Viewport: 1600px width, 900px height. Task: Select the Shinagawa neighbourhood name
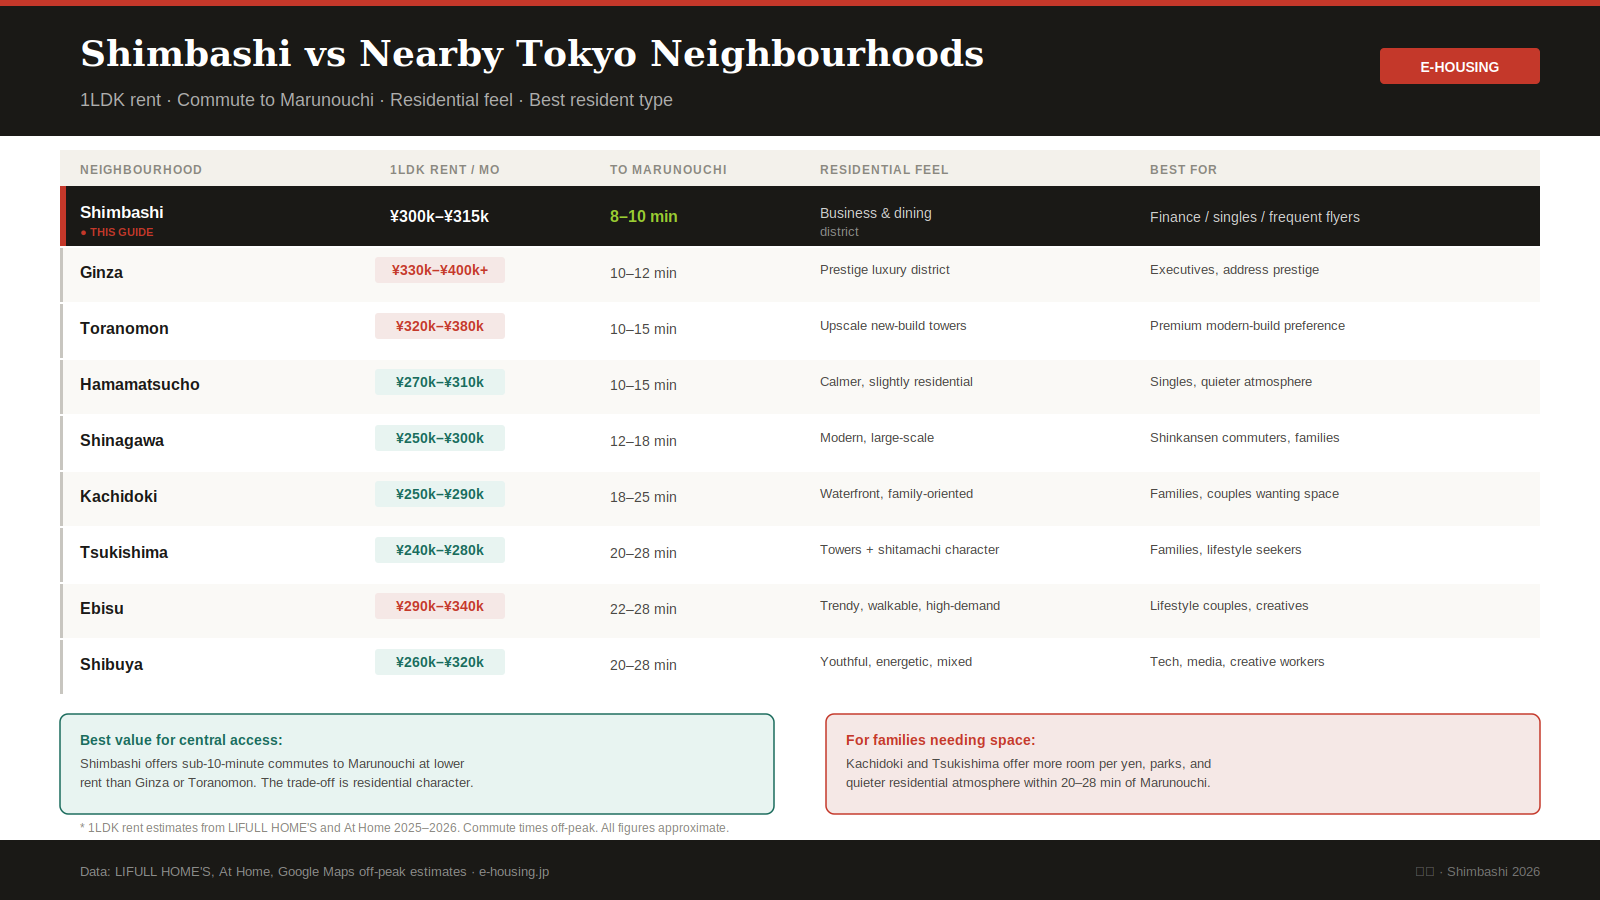pyautogui.click(x=122, y=440)
